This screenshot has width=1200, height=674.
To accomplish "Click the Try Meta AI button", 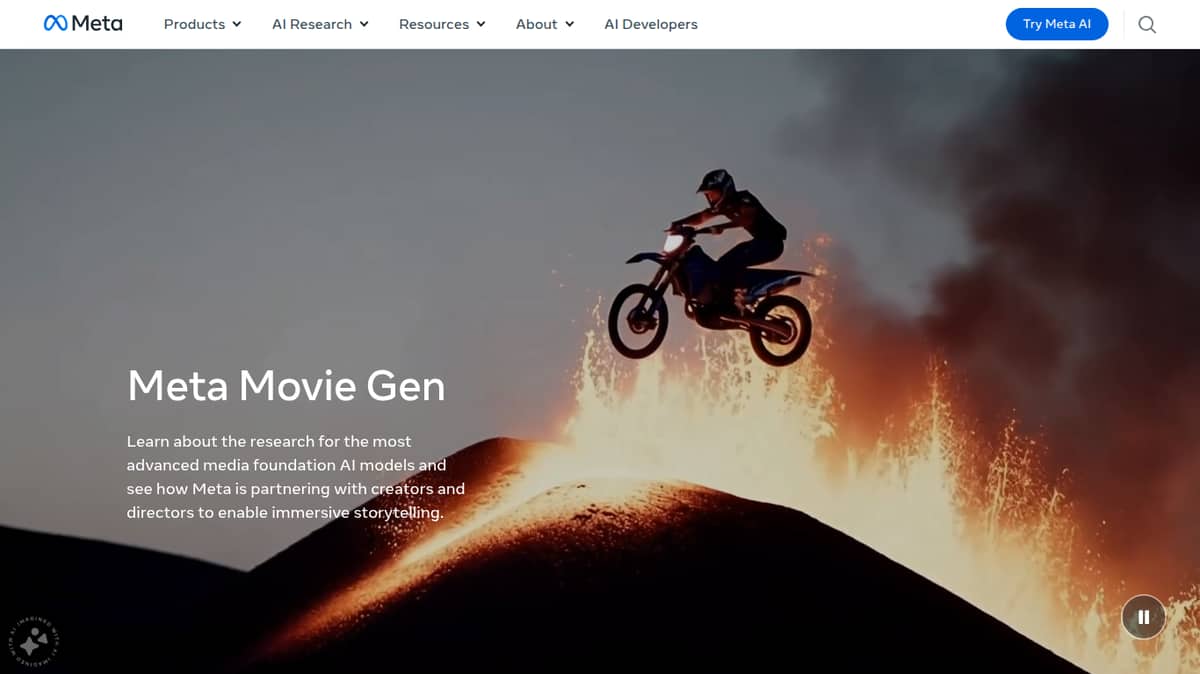I will [1057, 24].
